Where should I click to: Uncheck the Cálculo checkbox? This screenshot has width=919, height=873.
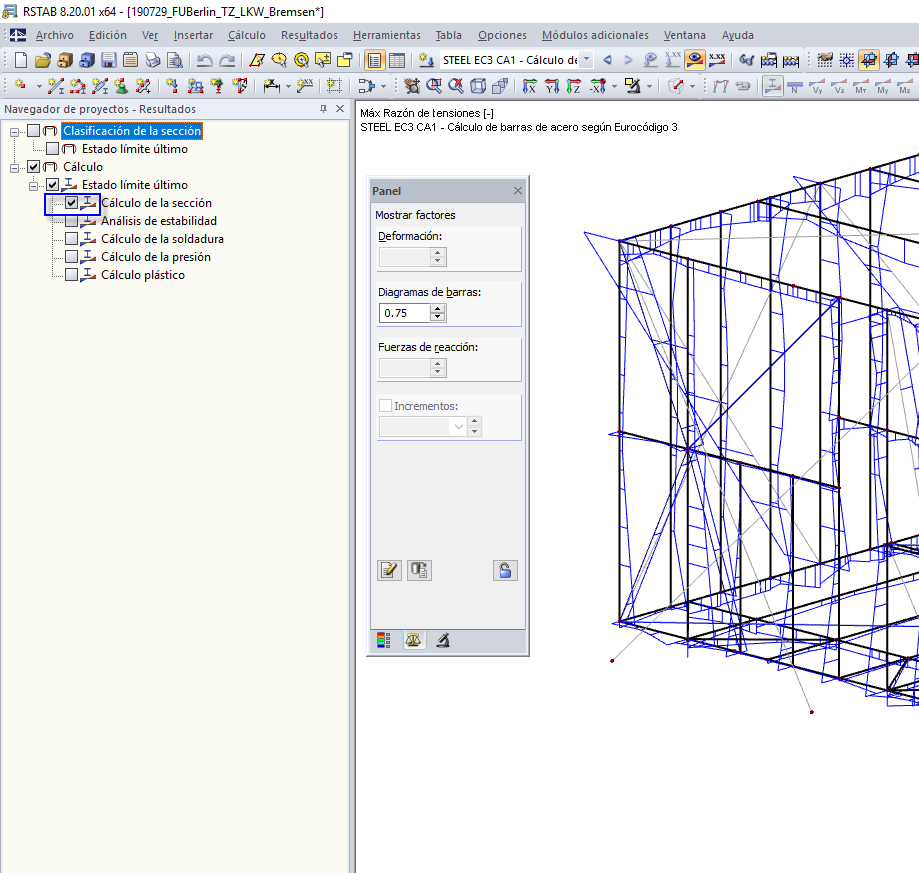click(x=33, y=167)
